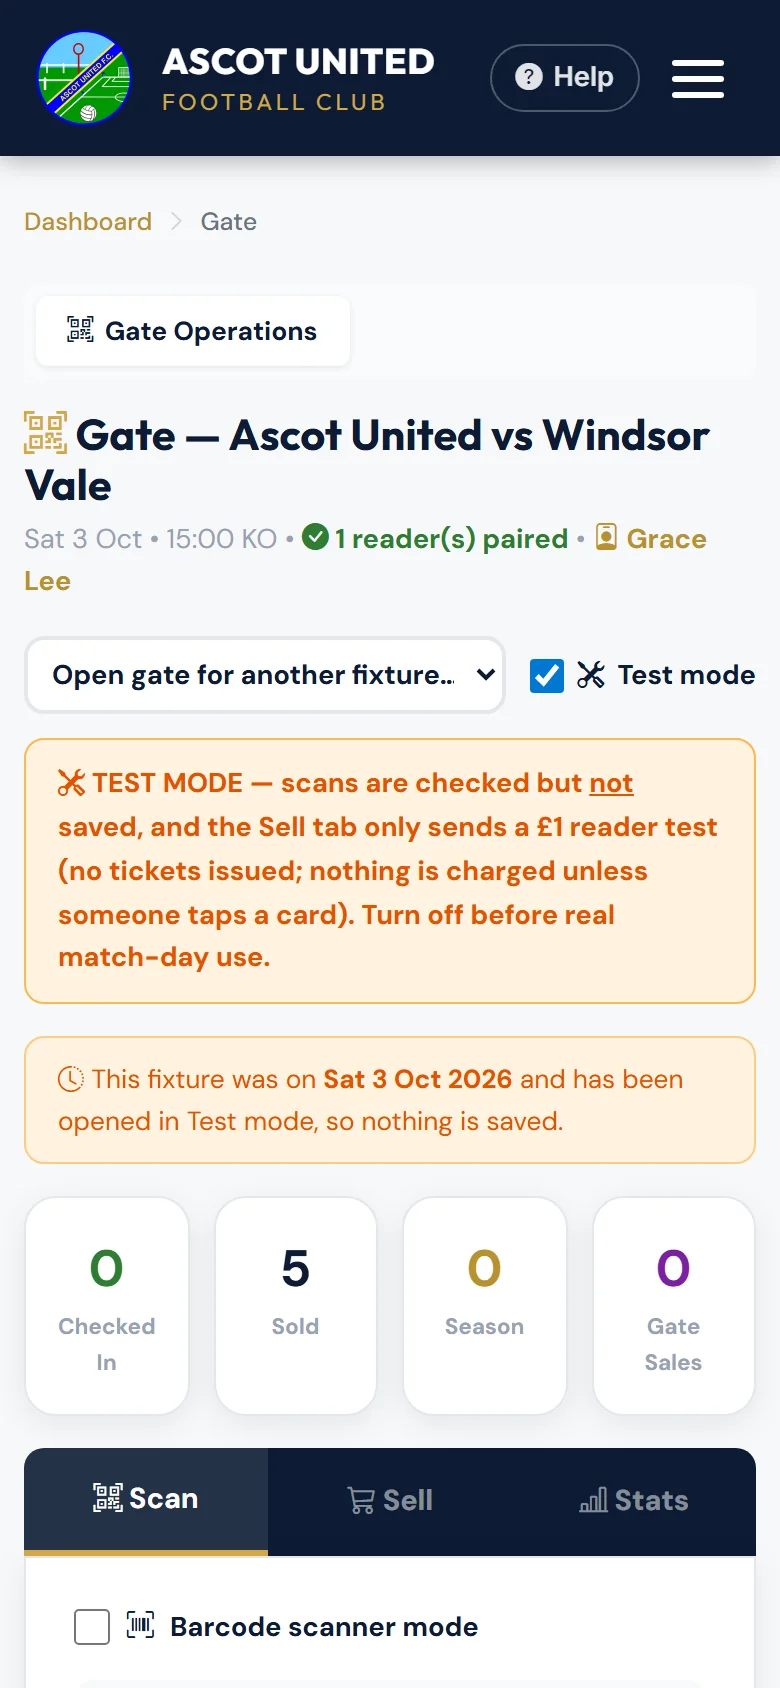780x1688 pixels.
Task: Open the Gate Operations button
Action: (x=192, y=331)
